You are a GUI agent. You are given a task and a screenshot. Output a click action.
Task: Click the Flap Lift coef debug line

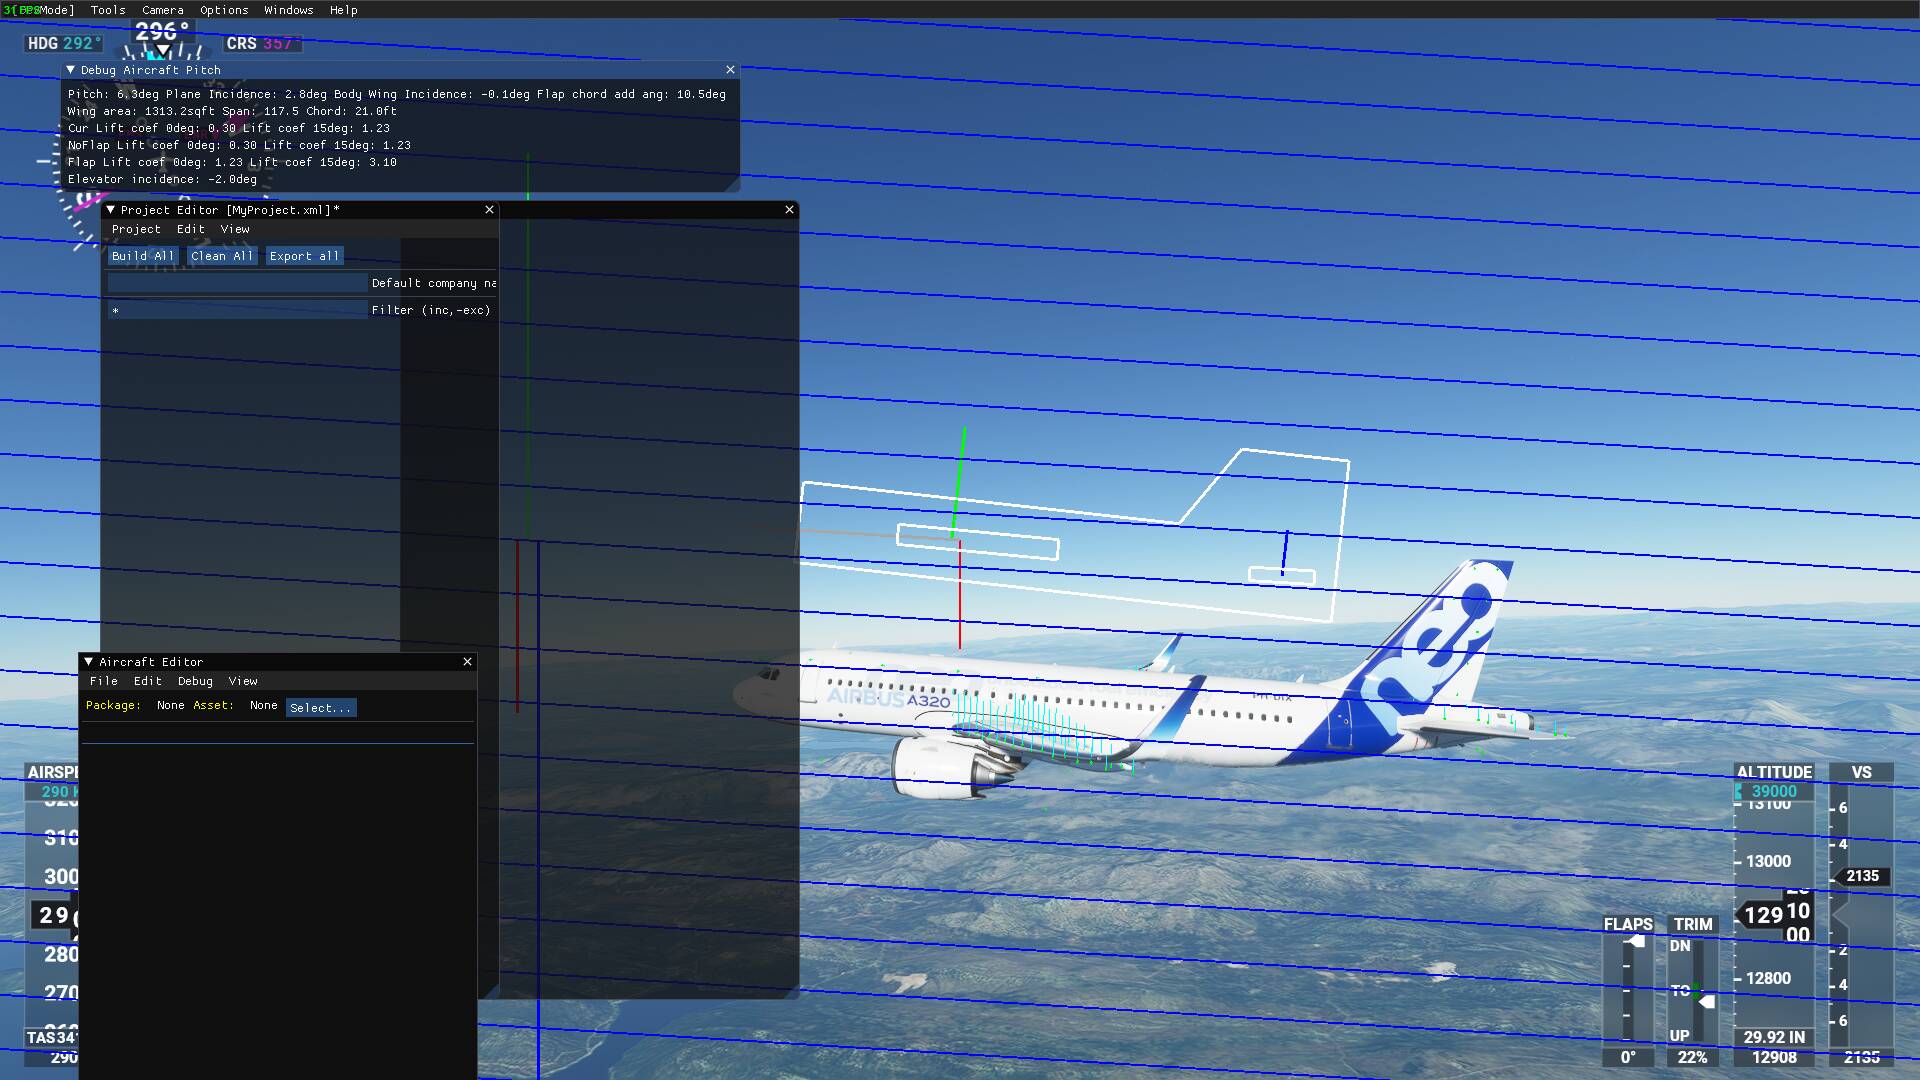coord(232,162)
